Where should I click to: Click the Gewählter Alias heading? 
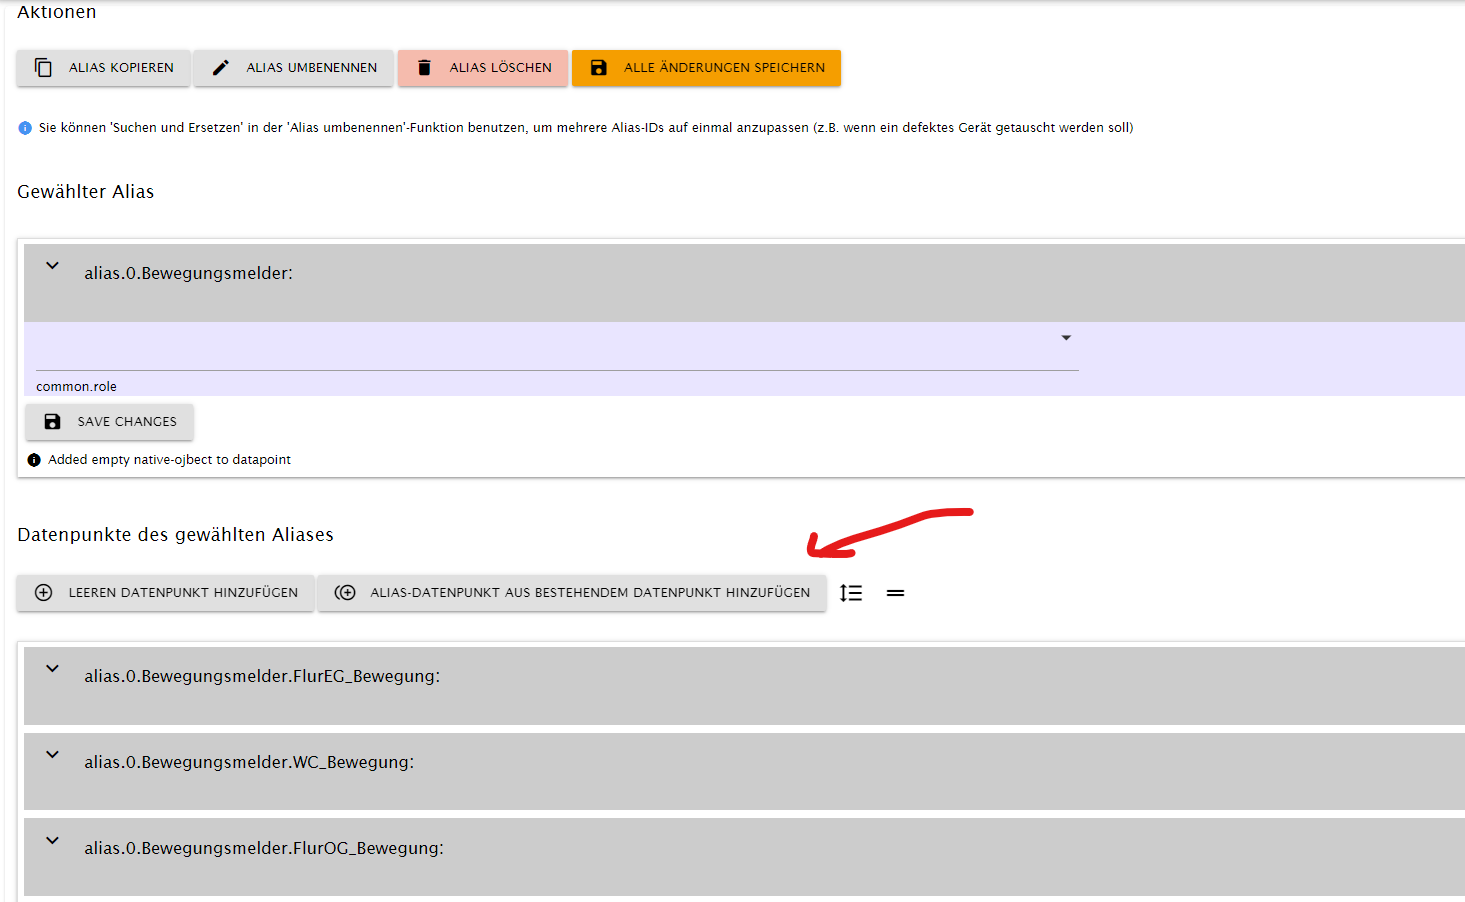[x=86, y=192]
